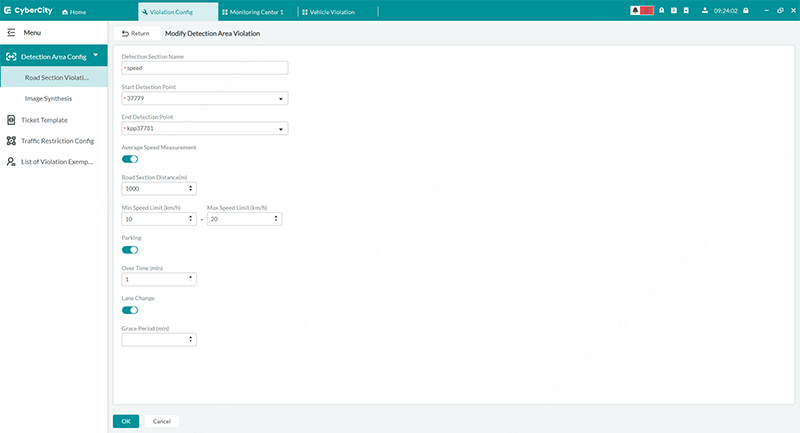
Task: Click the Traffic Restriction Config icon
Action: [x=11, y=141]
